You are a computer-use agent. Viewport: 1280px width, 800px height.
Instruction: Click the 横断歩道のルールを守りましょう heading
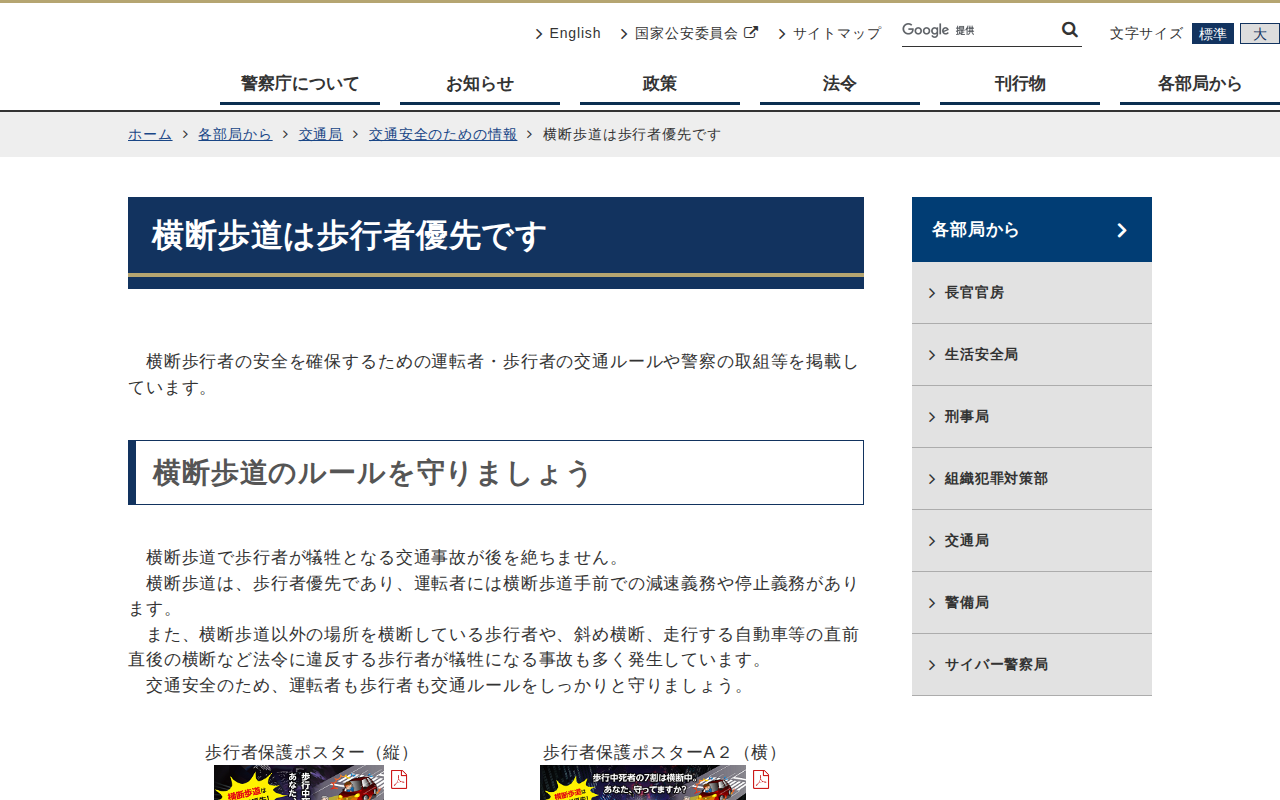coord(372,473)
